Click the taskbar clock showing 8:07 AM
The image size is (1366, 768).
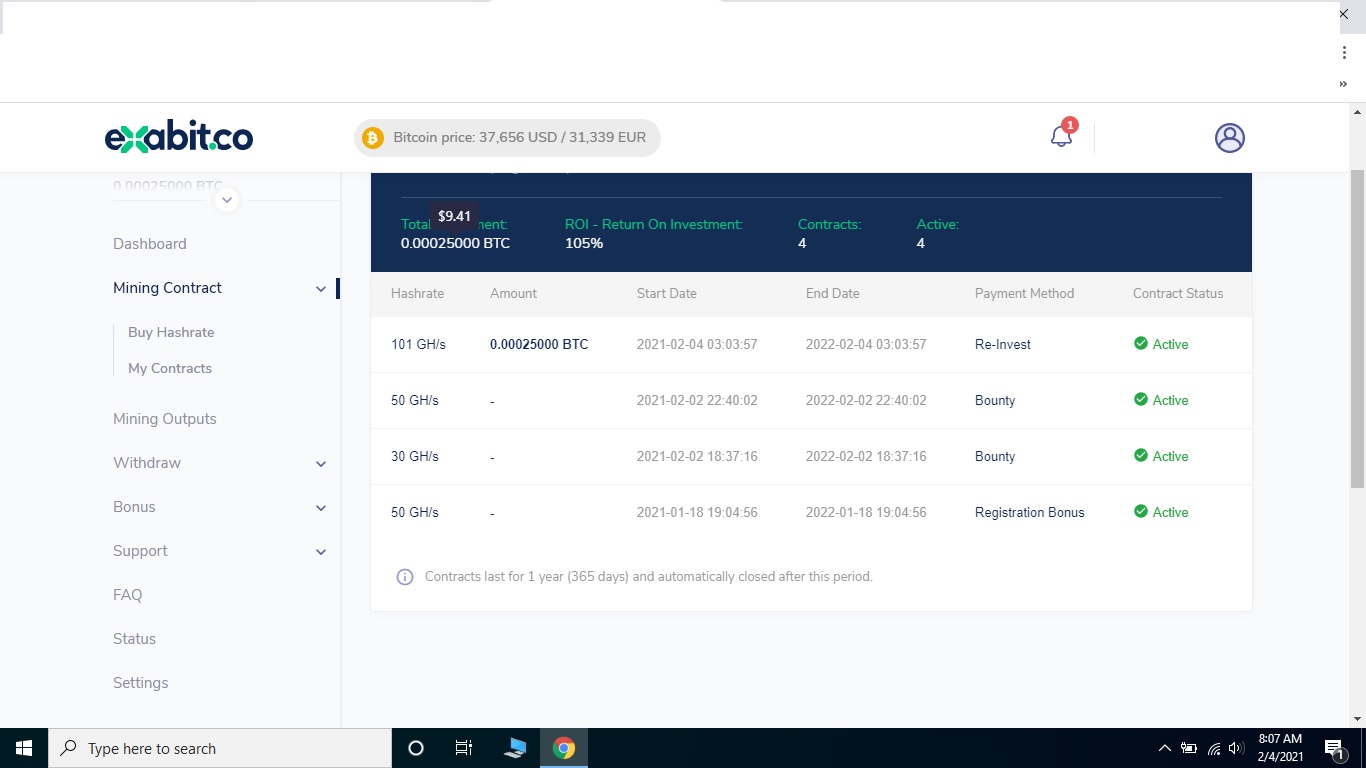[x=1280, y=748]
